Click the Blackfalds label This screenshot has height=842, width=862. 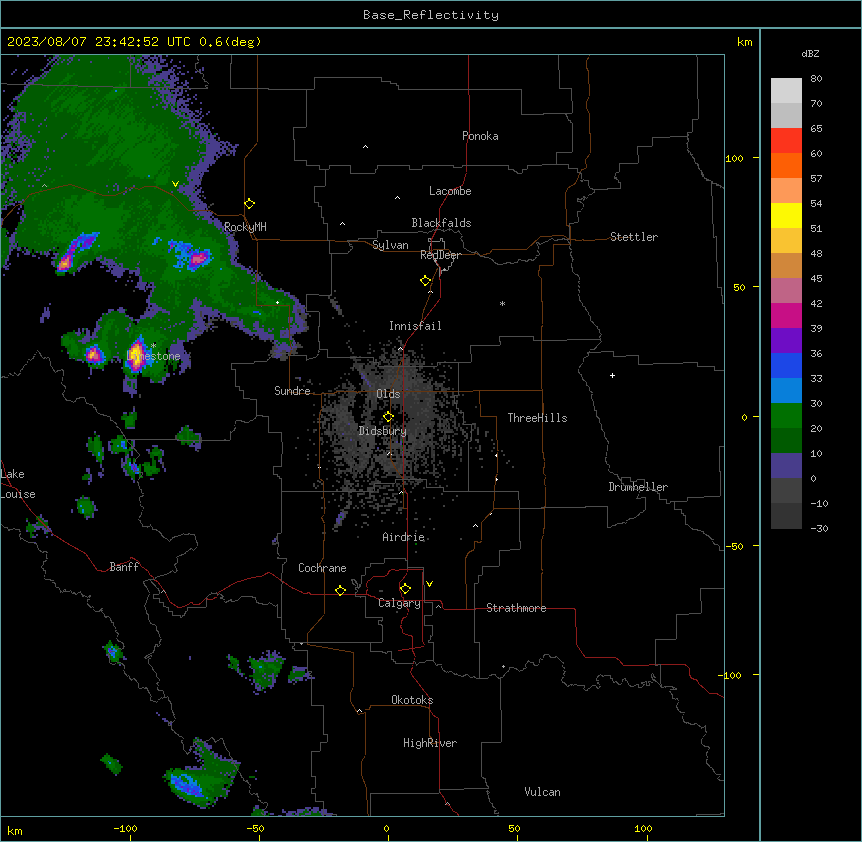click(x=441, y=223)
